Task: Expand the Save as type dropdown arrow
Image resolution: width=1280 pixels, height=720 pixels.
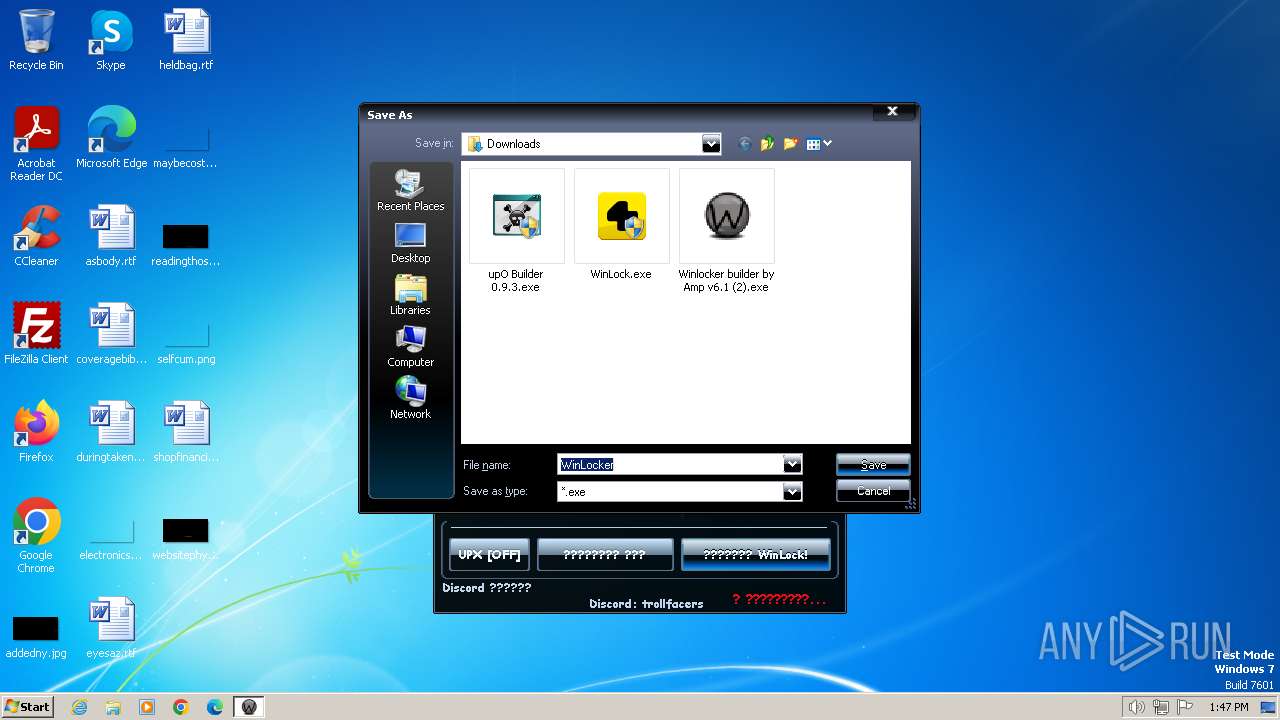Action: [792, 491]
